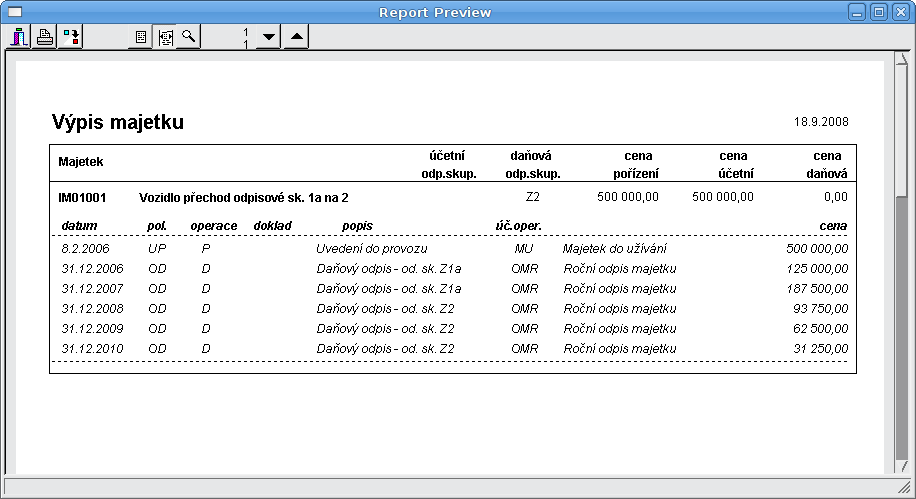Minimize the Report Preview window
This screenshot has width=916, height=499.
(857, 12)
